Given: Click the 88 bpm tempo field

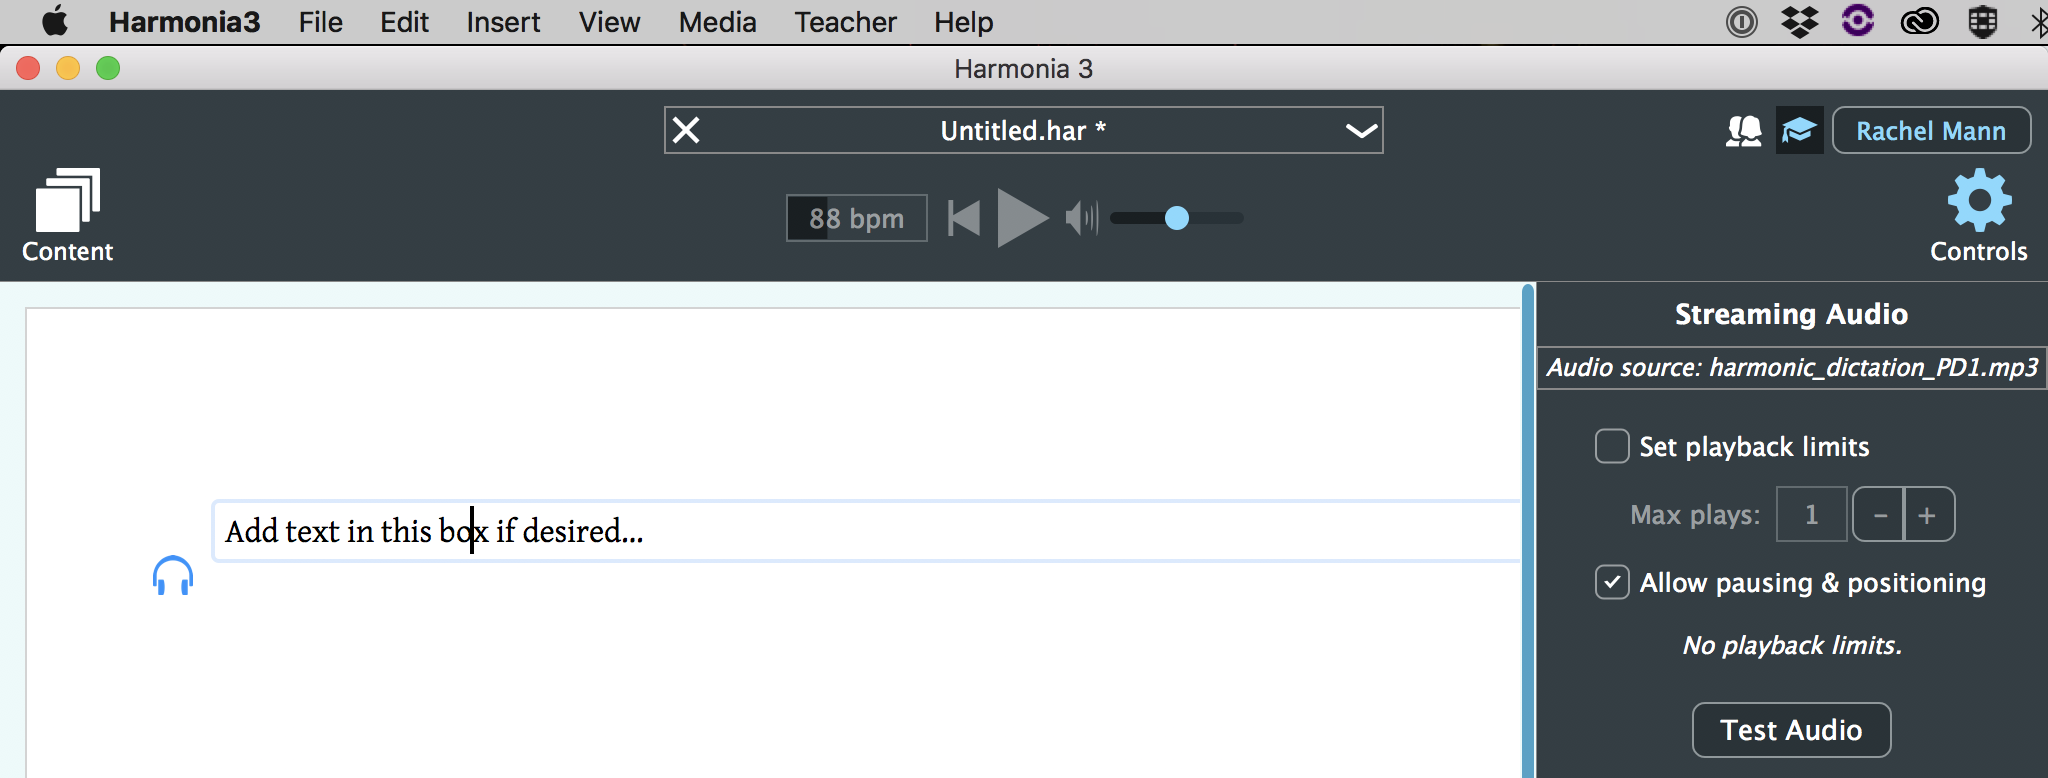Looking at the screenshot, I should tap(857, 218).
